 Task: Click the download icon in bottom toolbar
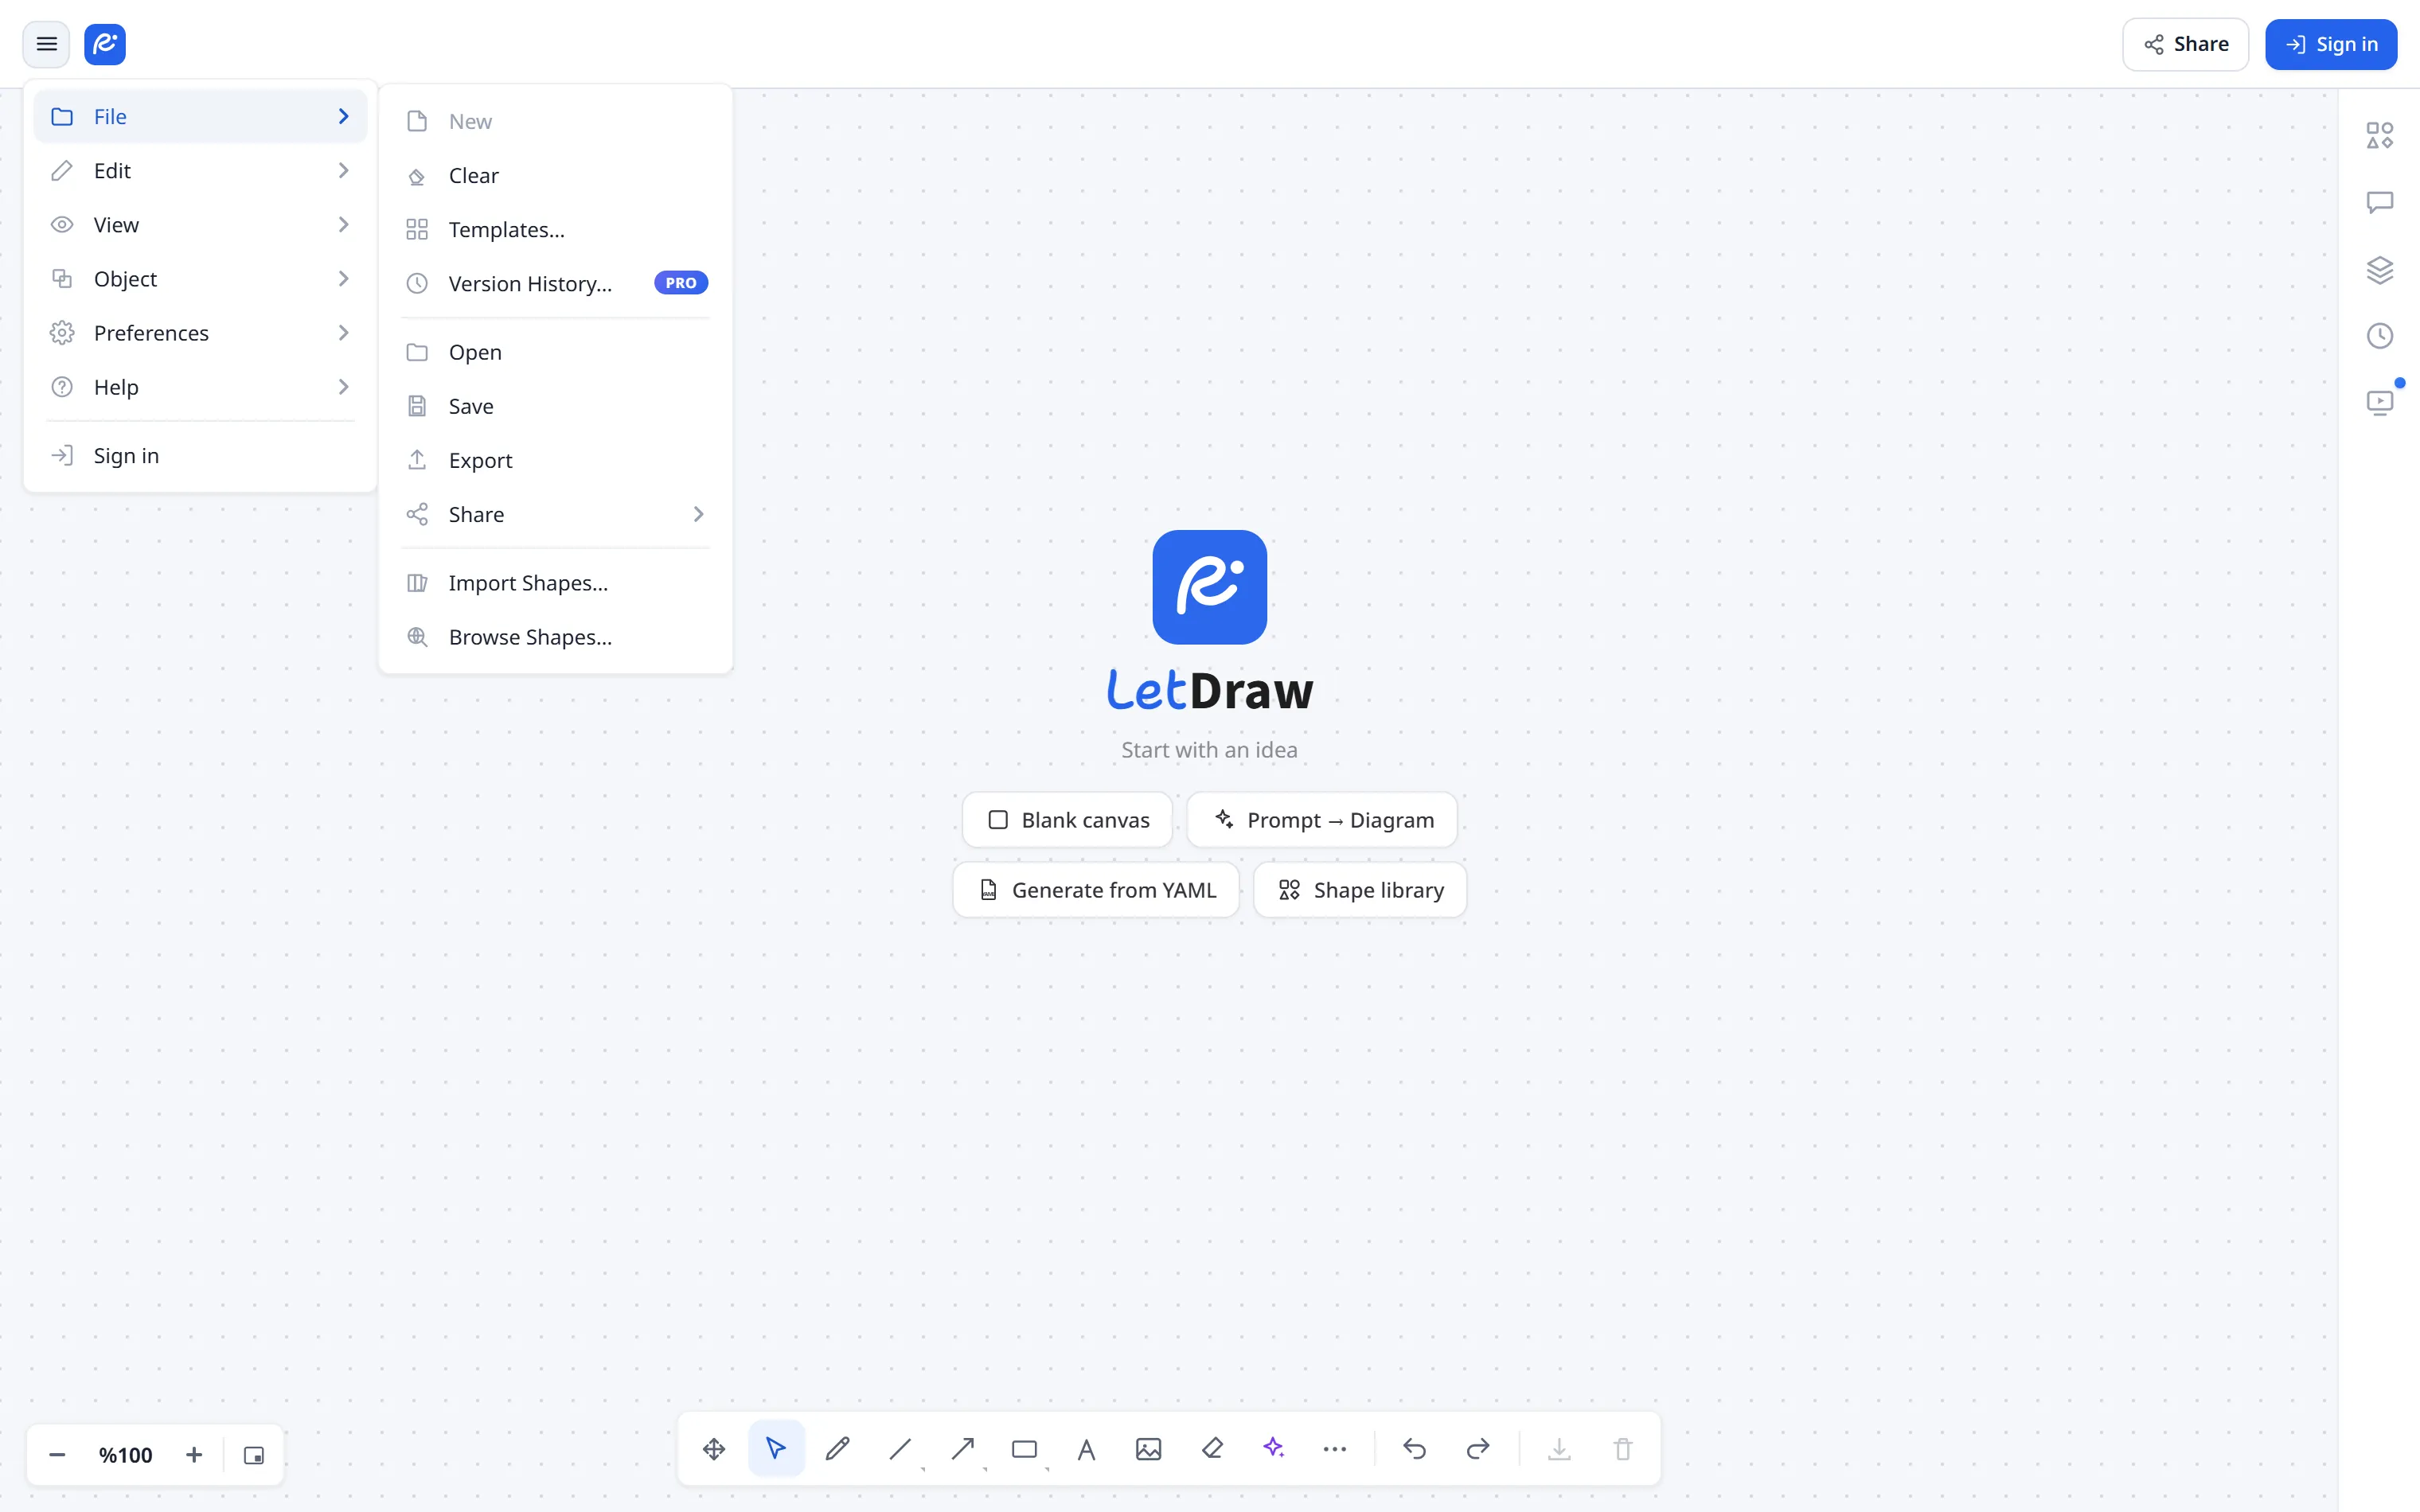pyautogui.click(x=1559, y=1449)
